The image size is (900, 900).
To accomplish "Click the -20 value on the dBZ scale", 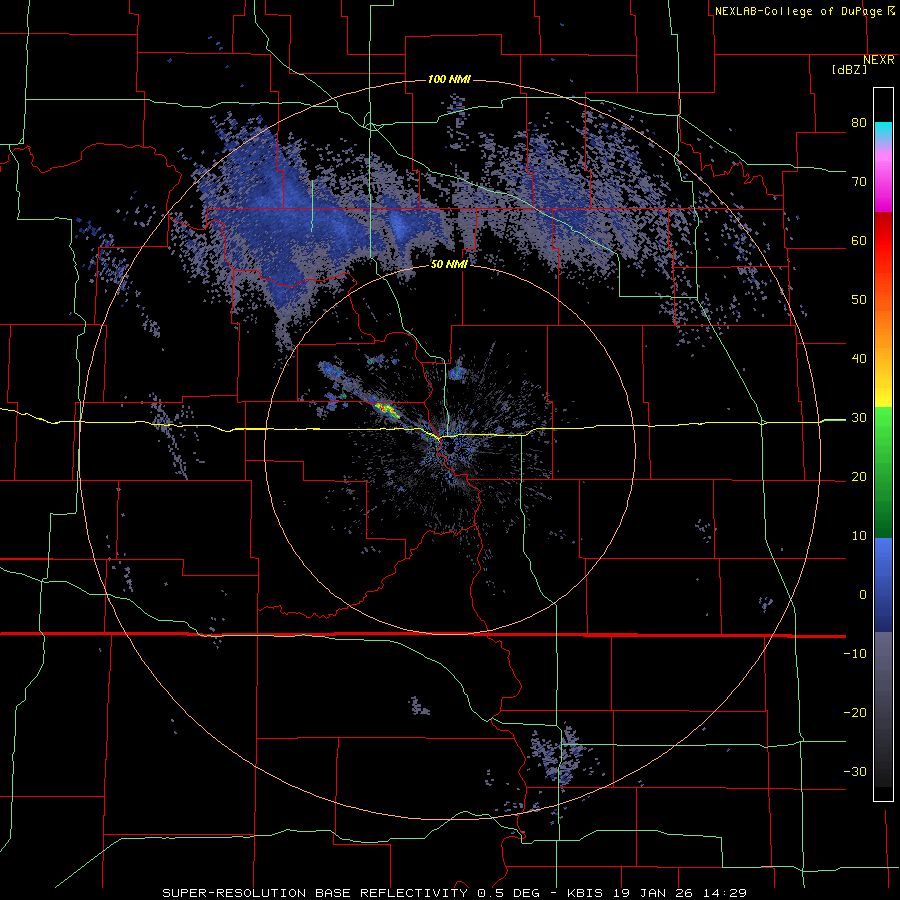I will tap(855, 713).
